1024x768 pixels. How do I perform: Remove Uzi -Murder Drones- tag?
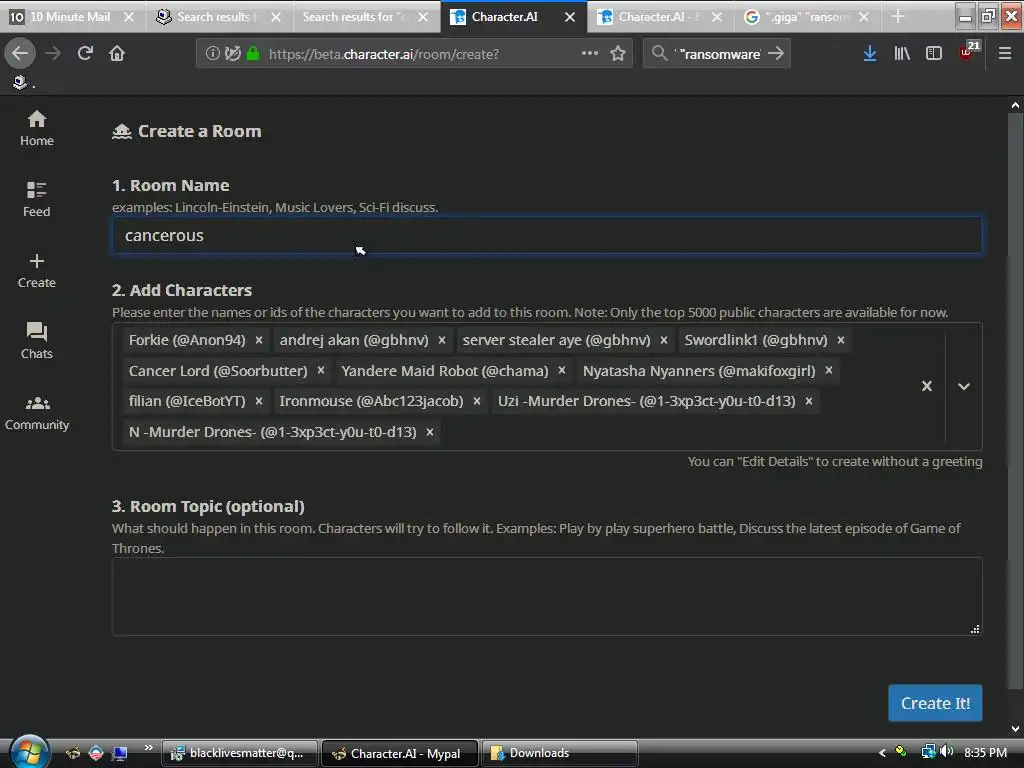pyautogui.click(x=808, y=401)
